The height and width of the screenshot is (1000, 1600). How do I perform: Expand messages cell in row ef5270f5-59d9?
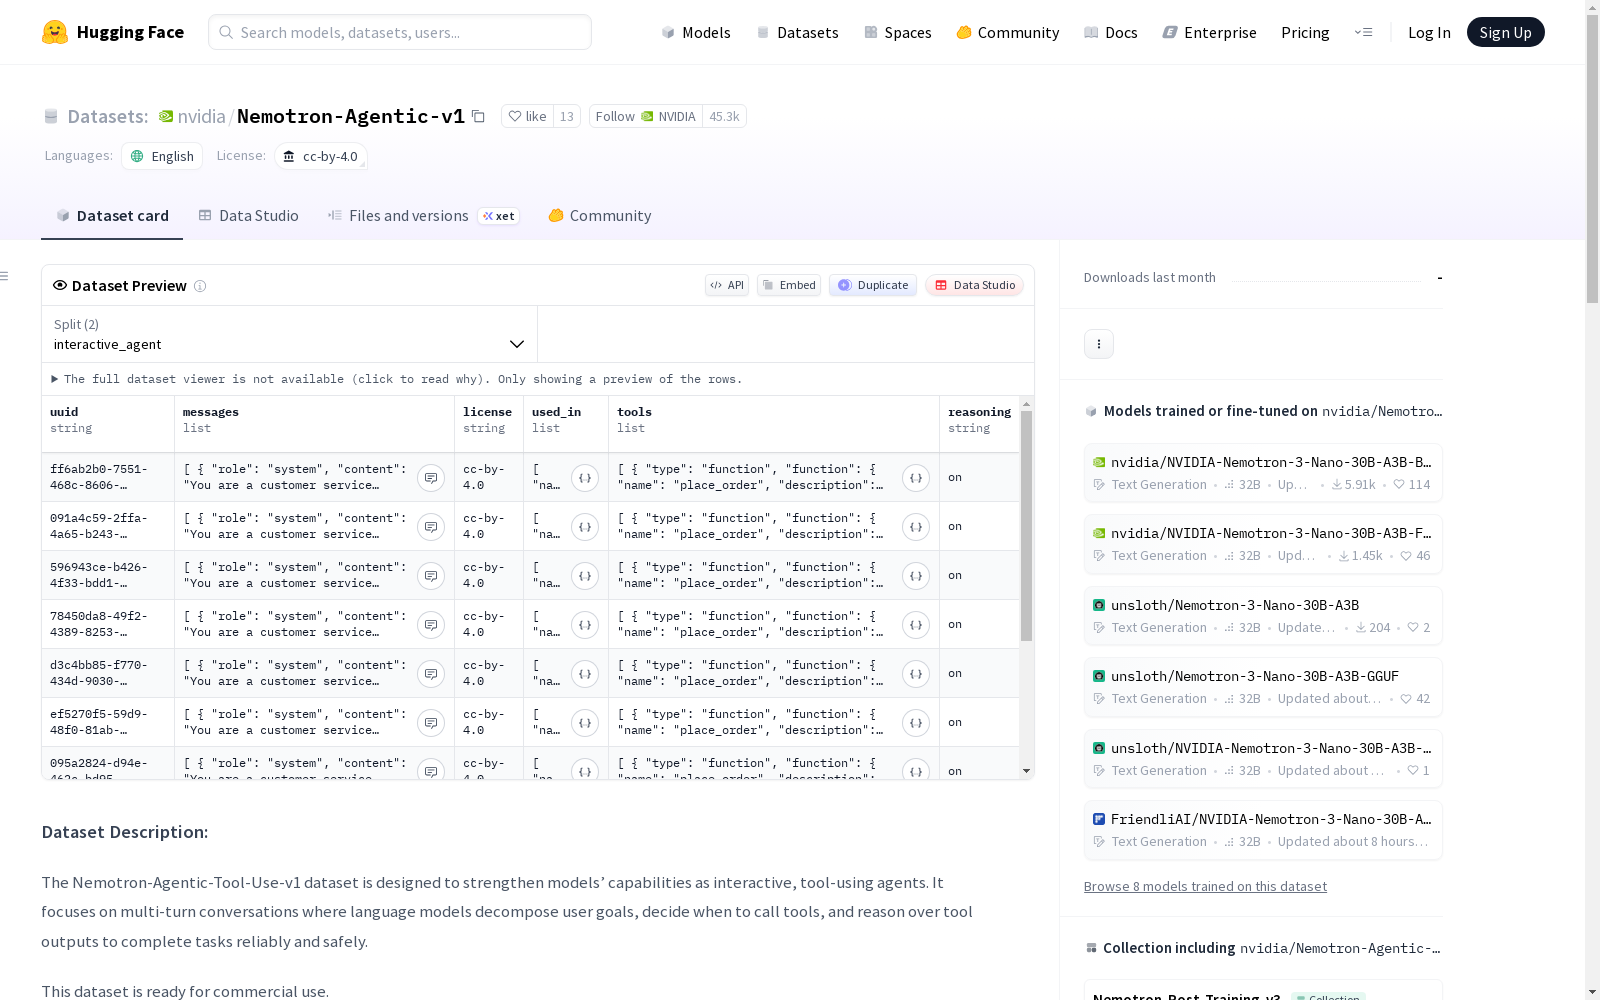click(x=431, y=723)
